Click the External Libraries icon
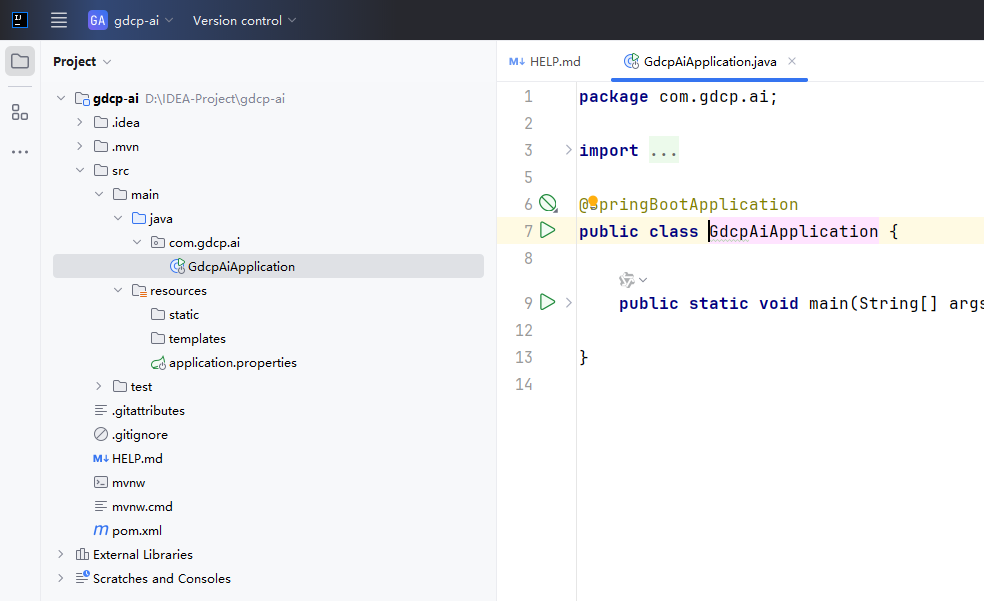Viewport: 984px width, 601px height. (x=82, y=555)
